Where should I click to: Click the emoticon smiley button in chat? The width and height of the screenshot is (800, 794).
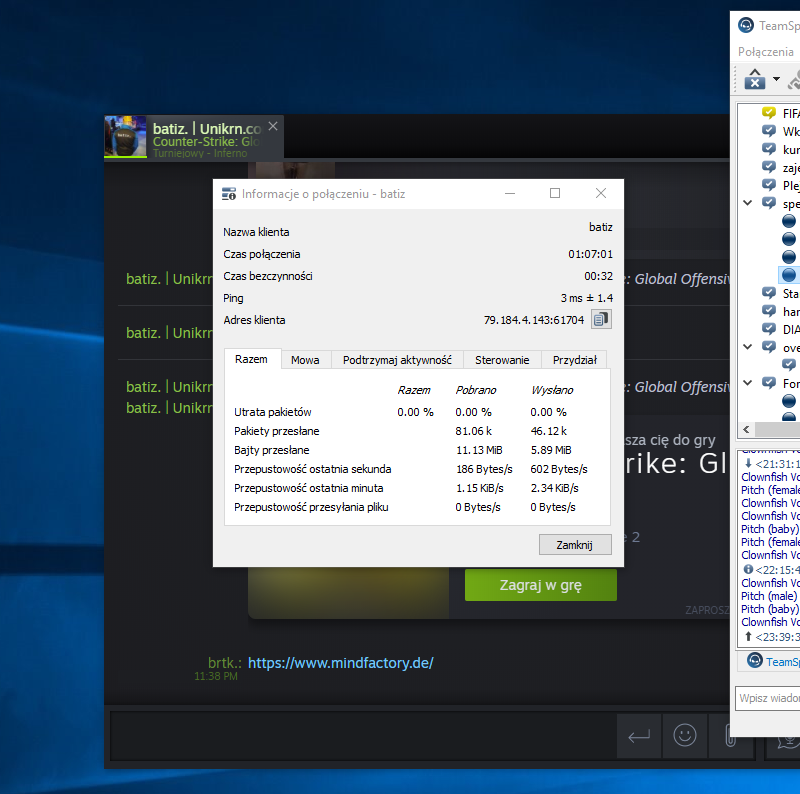[685, 736]
